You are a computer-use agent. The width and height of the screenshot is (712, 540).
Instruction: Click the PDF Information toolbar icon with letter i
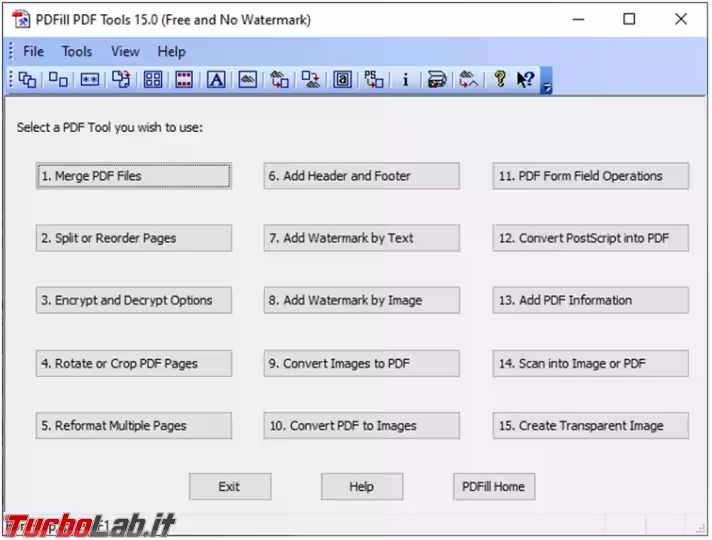pyautogui.click(x=405, y=80)
